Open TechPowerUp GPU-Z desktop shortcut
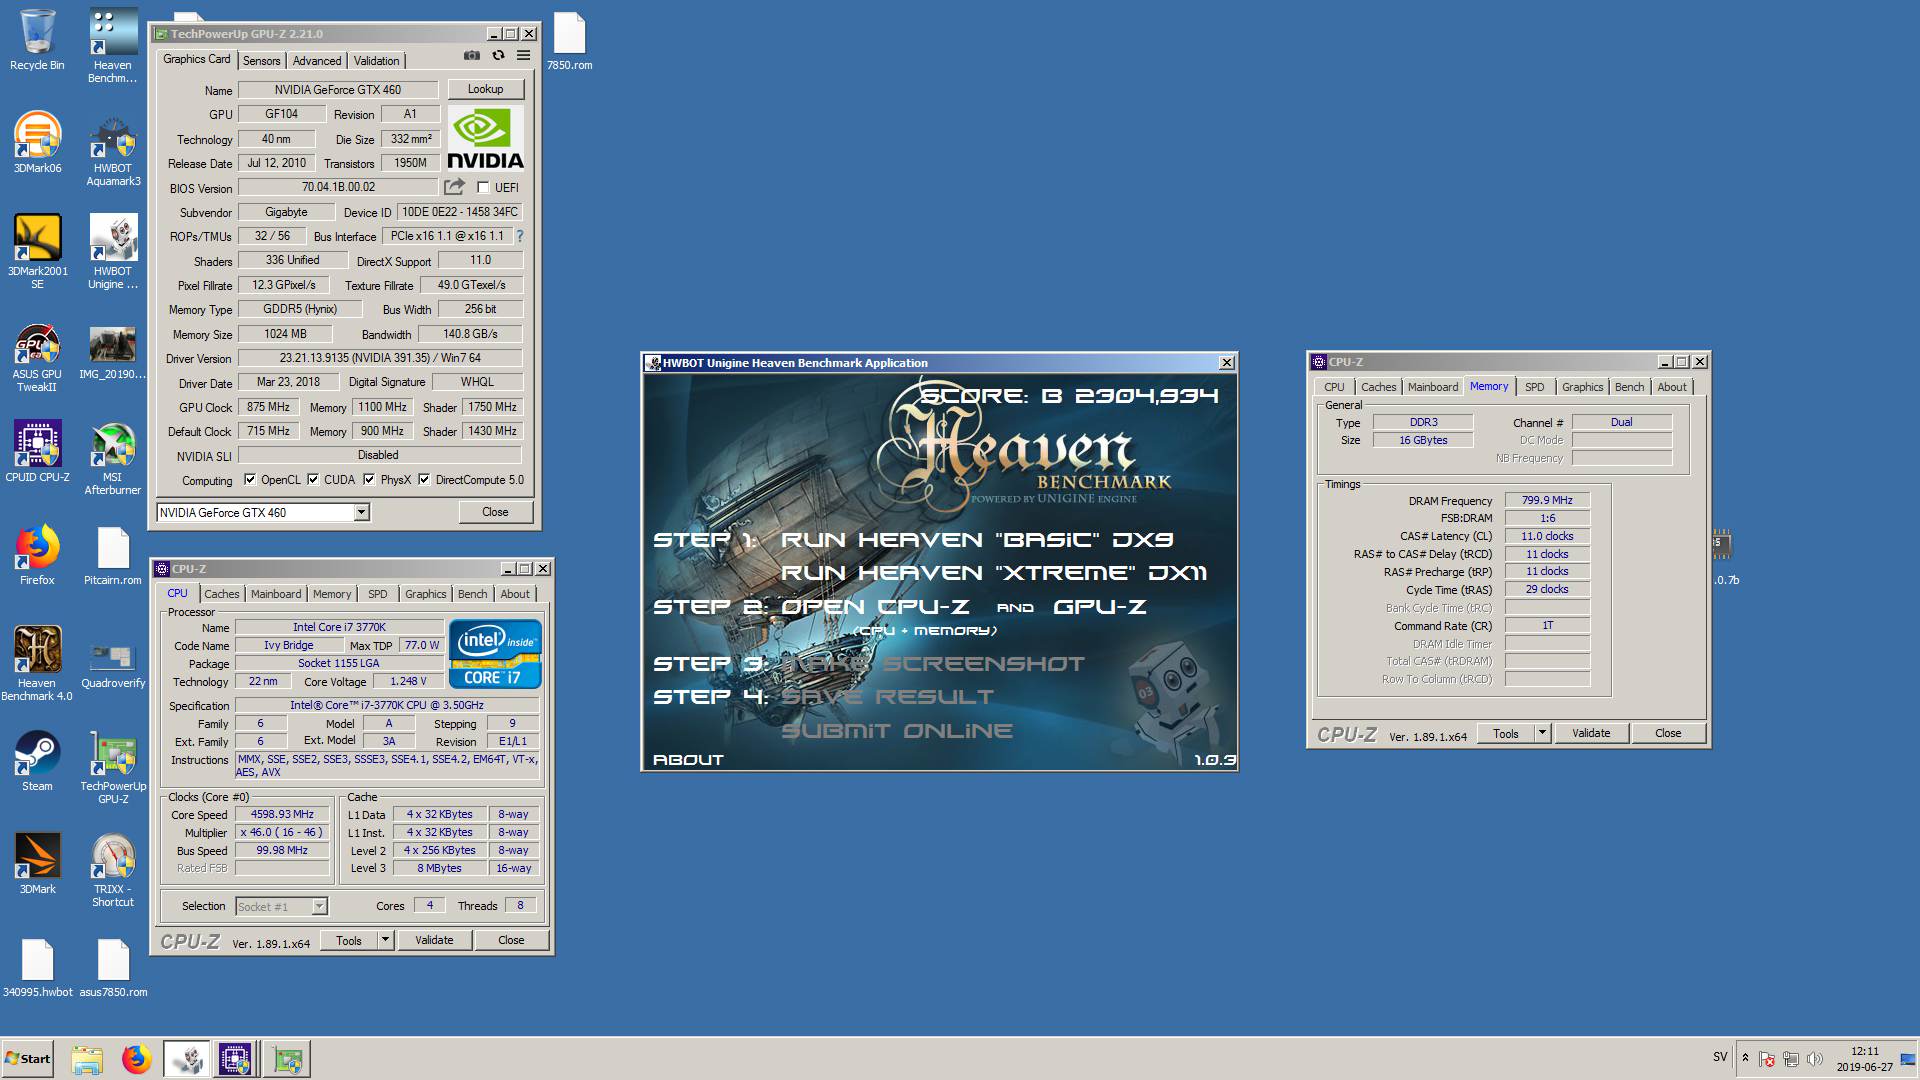1920x1080 pixels. pyautogui.click(x=113, y=767)
